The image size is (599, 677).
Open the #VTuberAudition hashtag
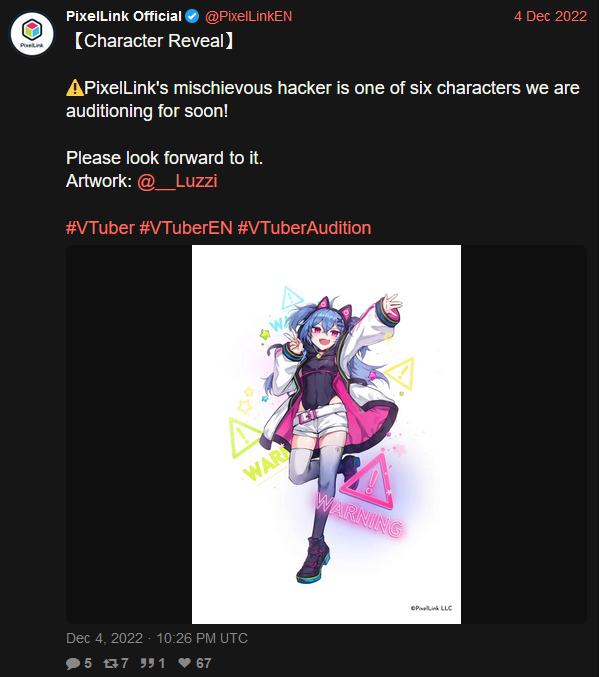pyautogui.click(x=304, y=228)
